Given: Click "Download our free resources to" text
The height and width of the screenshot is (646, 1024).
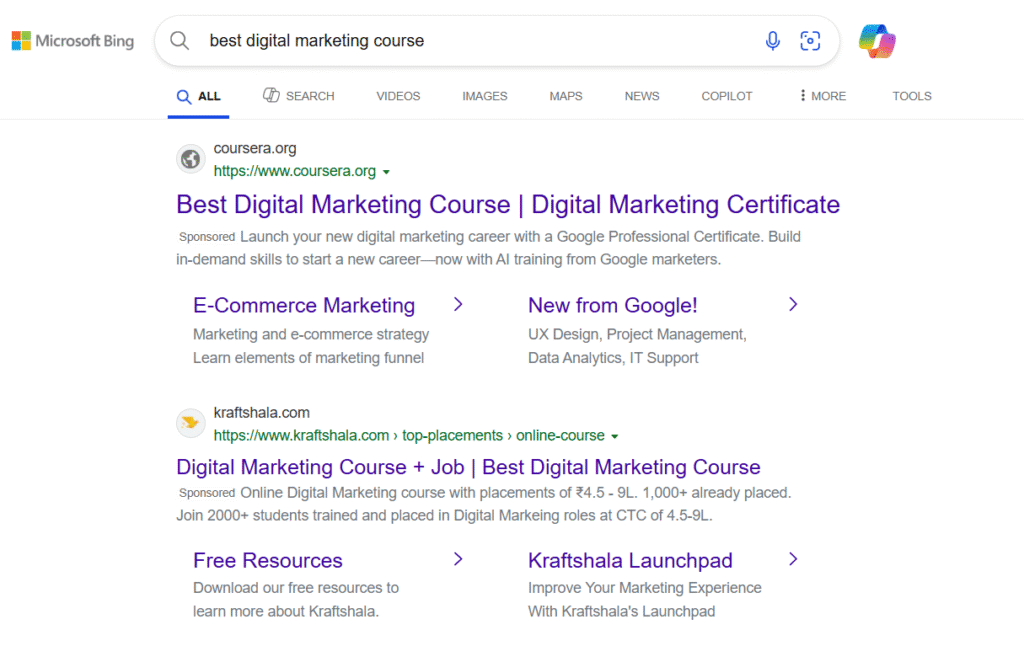Looking at the screenshot, I should coord(296,588).
